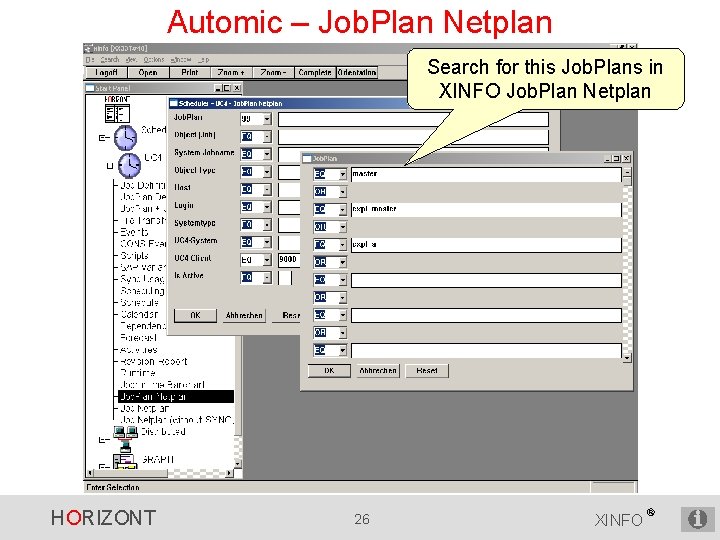Select the highlighted JobPlan Netplan tree item
This screenshot has height=540, width=720.
[x=176, y=397]
